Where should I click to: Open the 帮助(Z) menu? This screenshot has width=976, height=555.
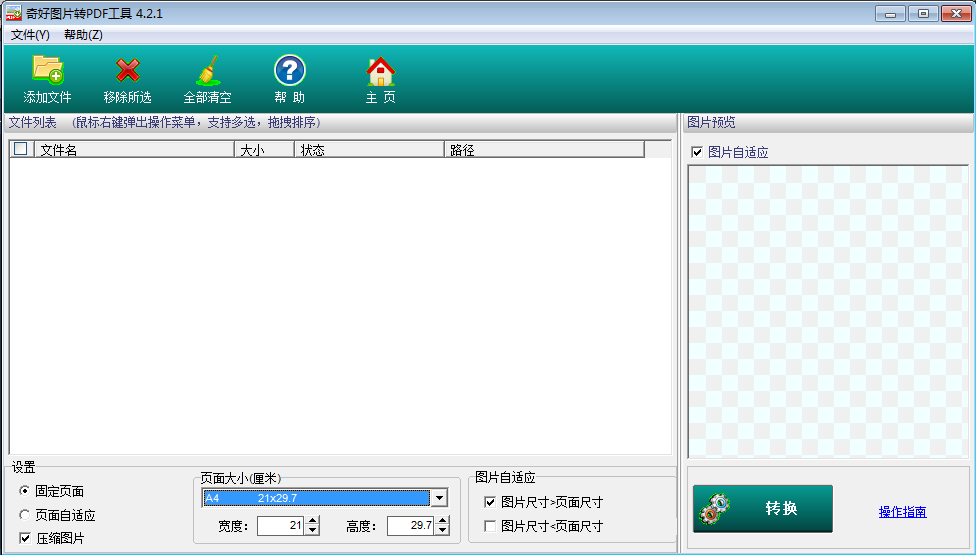83,35
